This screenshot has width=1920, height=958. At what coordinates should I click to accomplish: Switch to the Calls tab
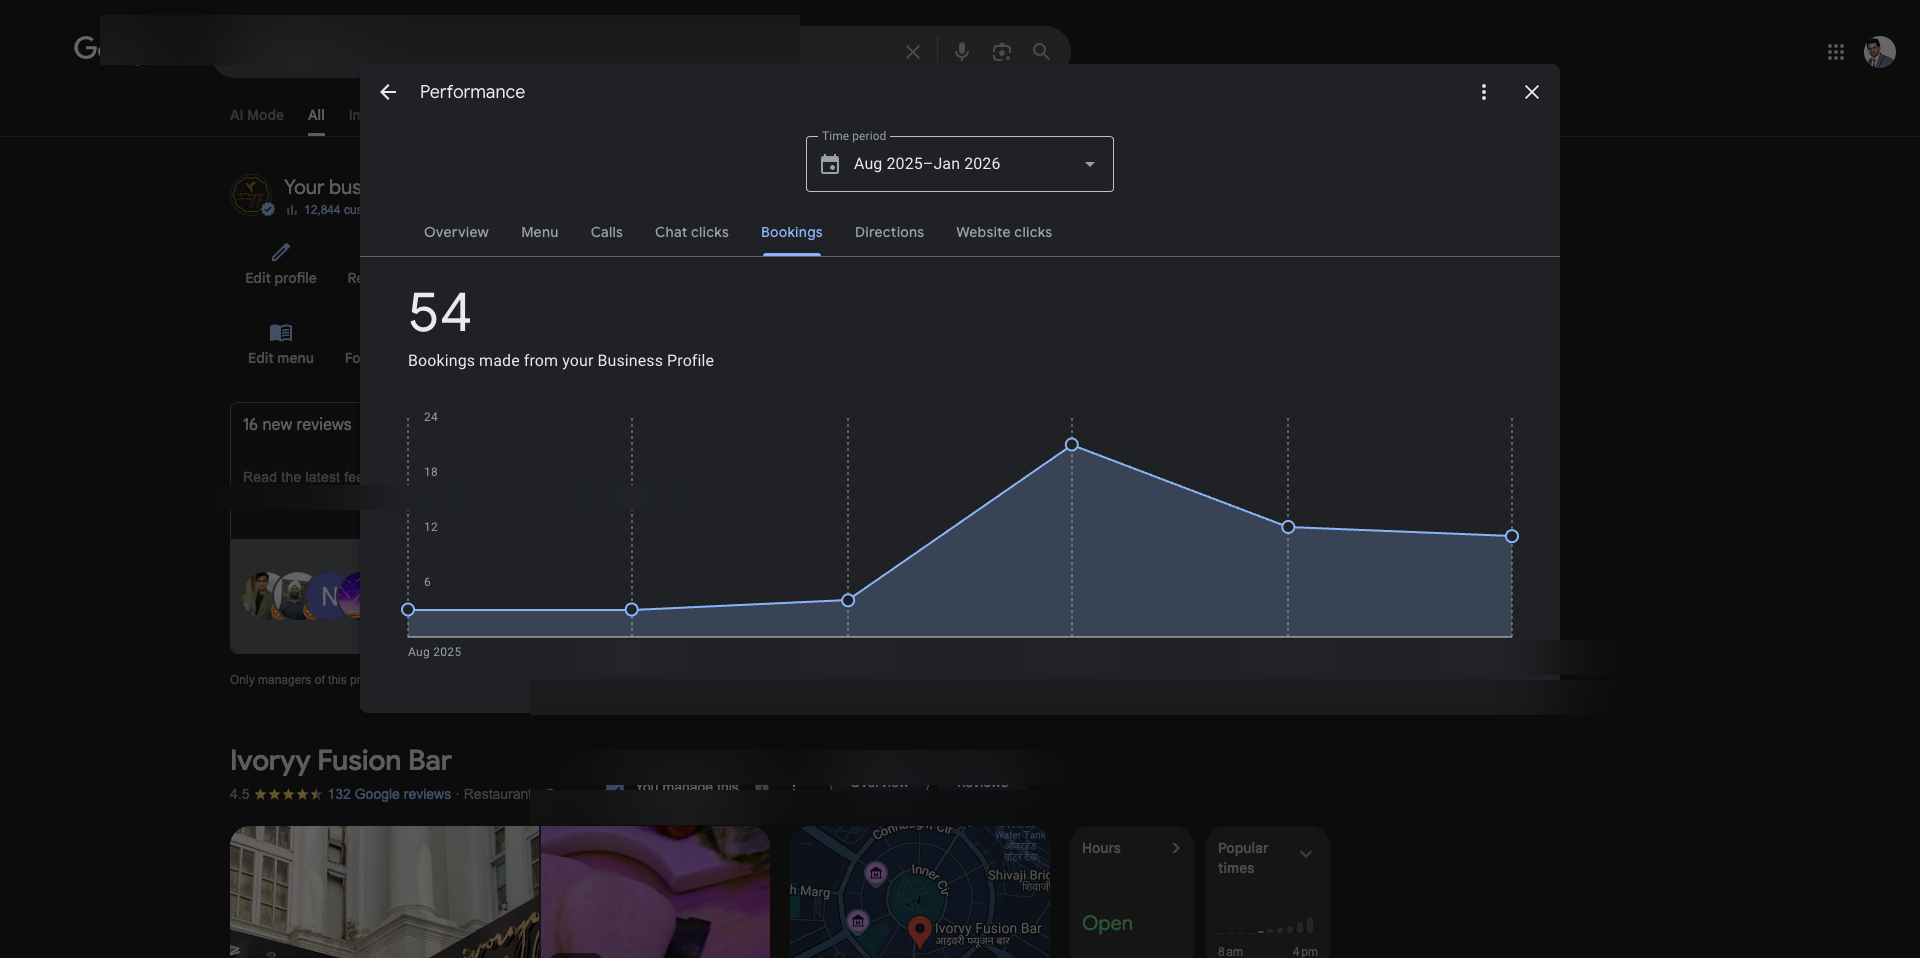tap(607, 232)
